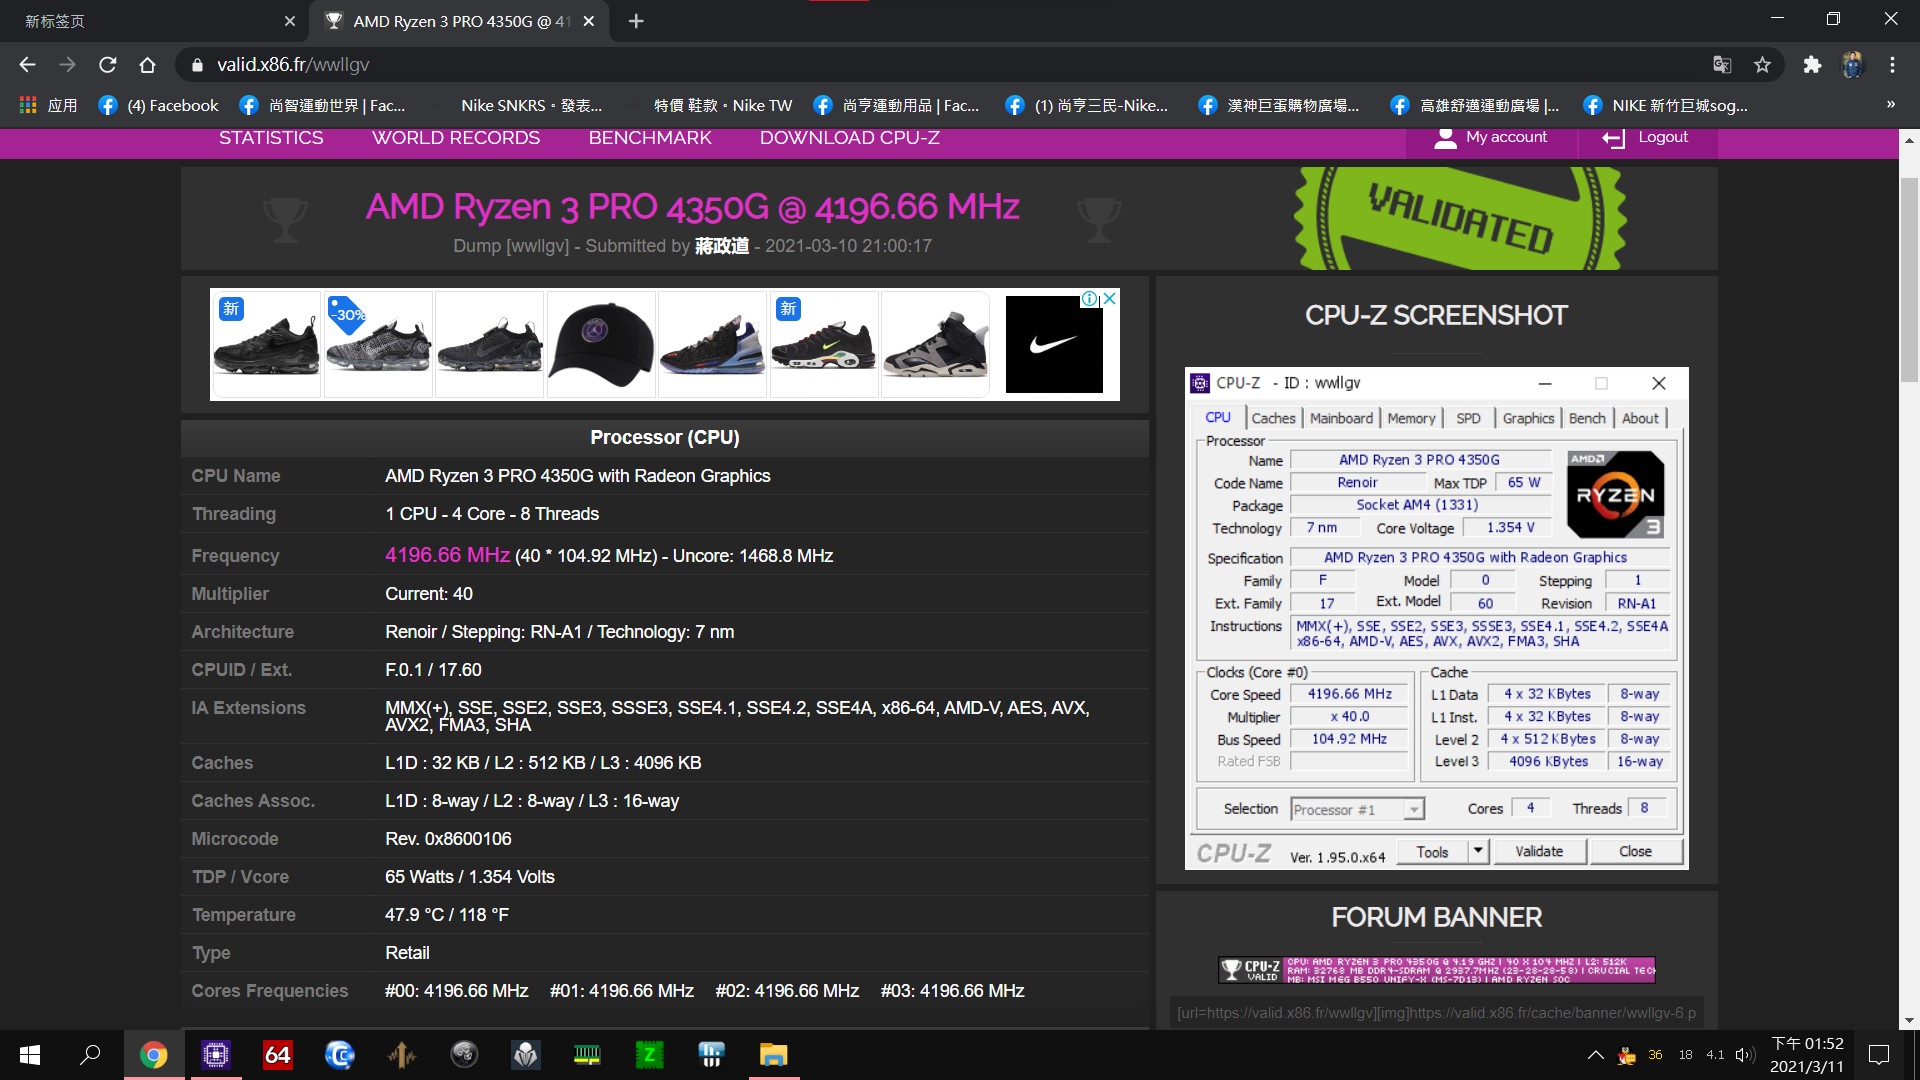
Task: Open File Explorer in the taskbar
Action: click(773, 1055)
